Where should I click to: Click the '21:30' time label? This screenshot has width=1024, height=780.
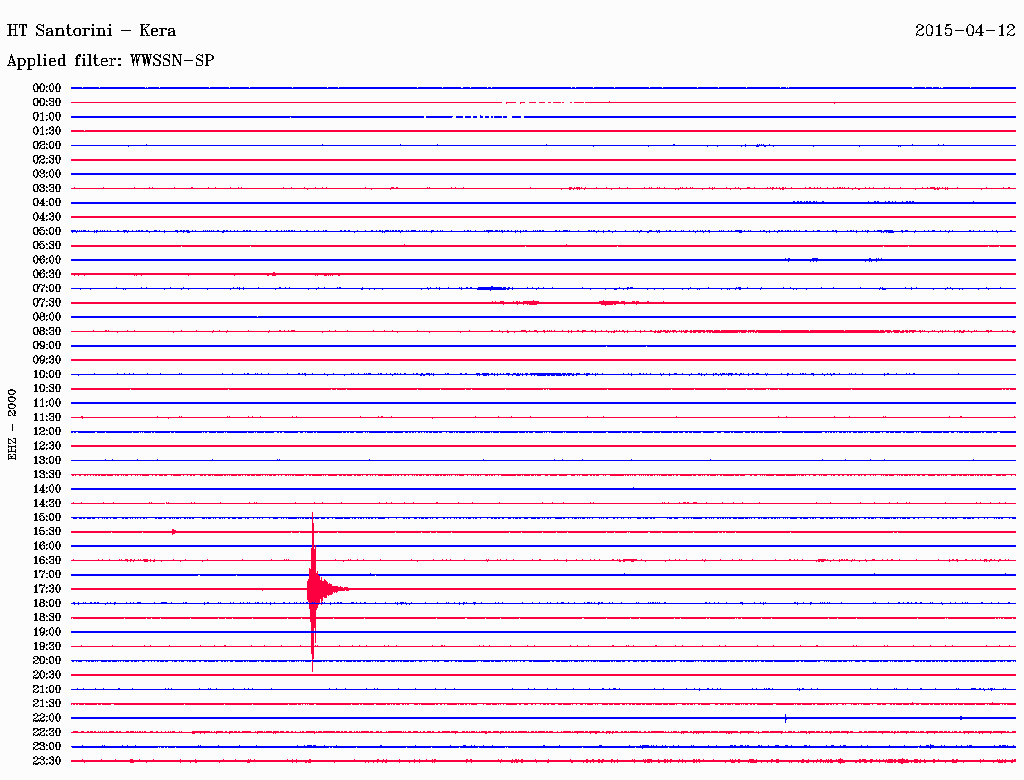click(47, 704)
